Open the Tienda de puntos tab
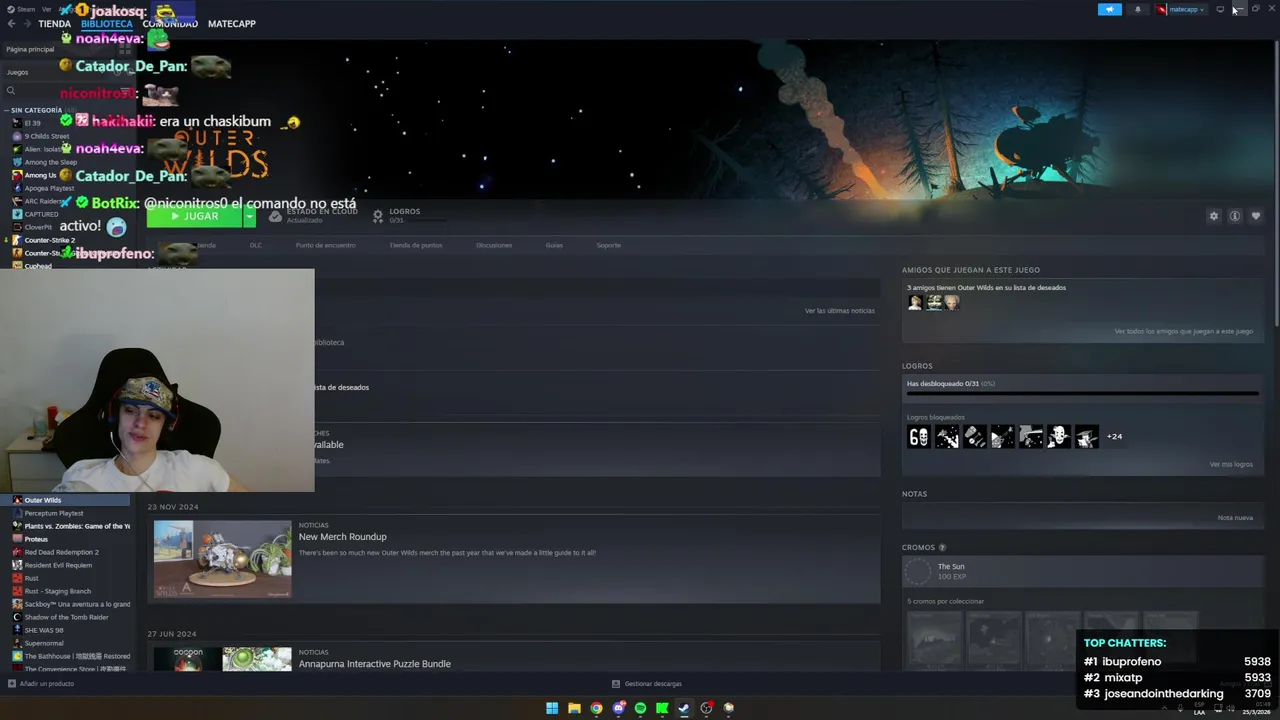1280x720 pixels. (x=415, y=245)
